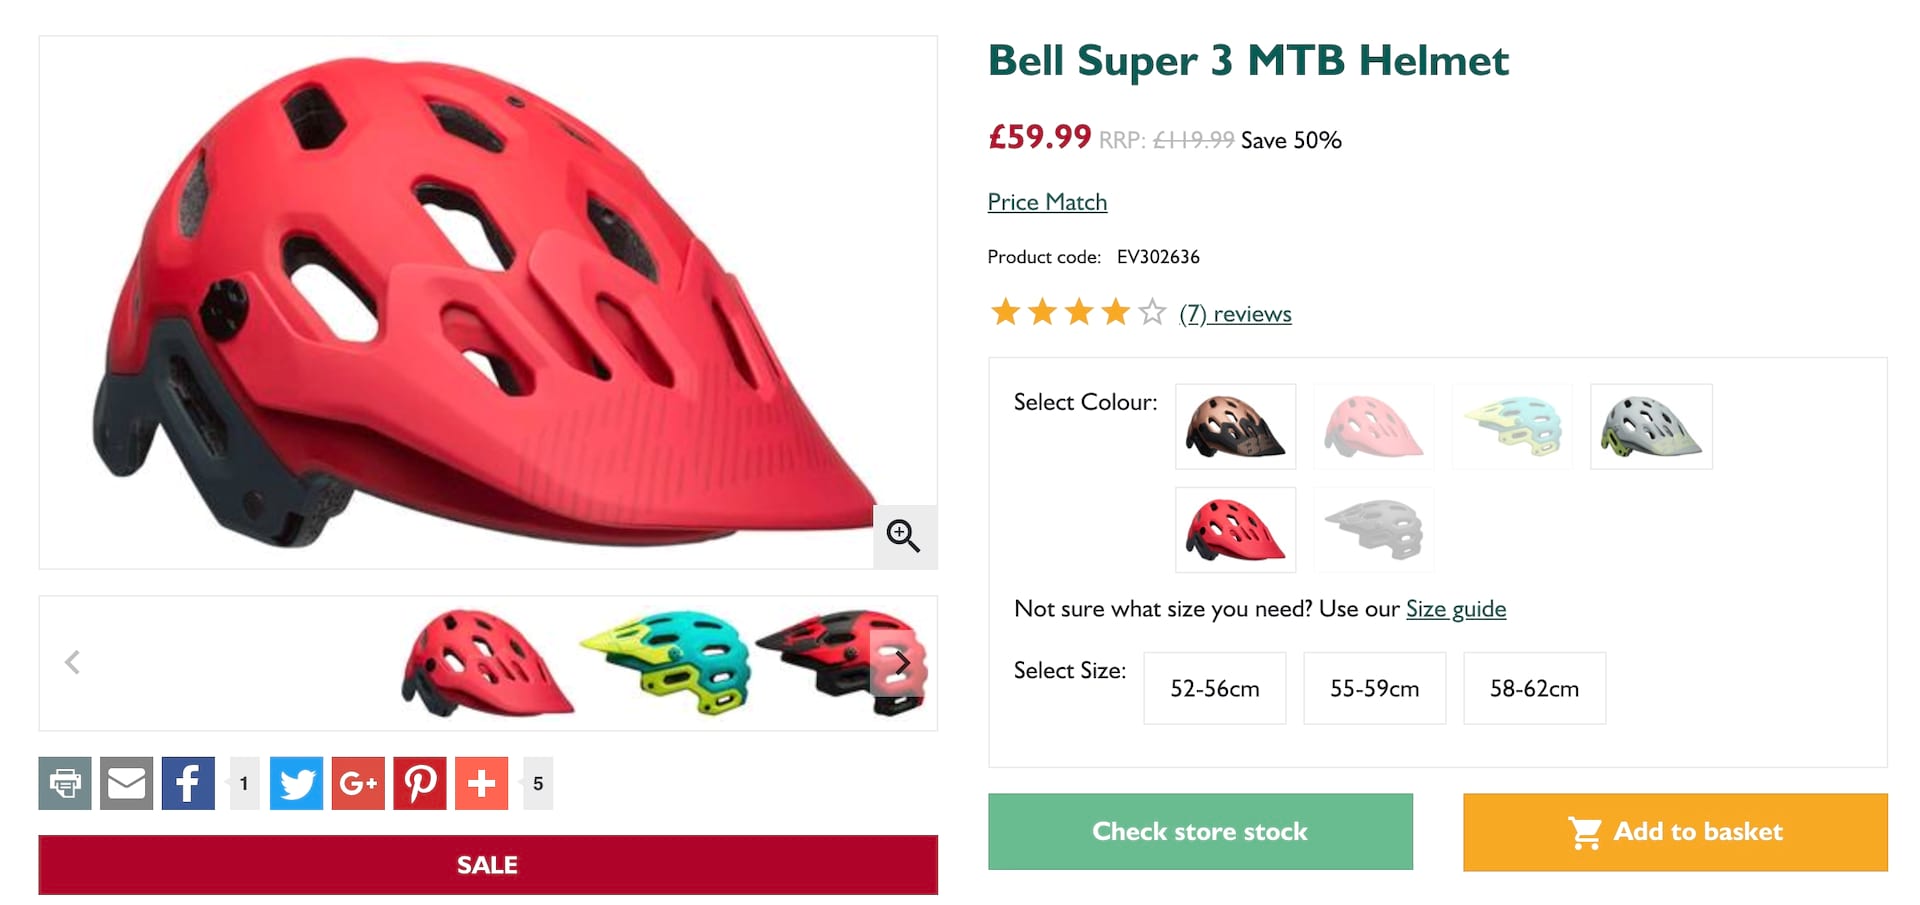
Task: Click the print icon
Action: pyautogui.click(x=65, y=783)
